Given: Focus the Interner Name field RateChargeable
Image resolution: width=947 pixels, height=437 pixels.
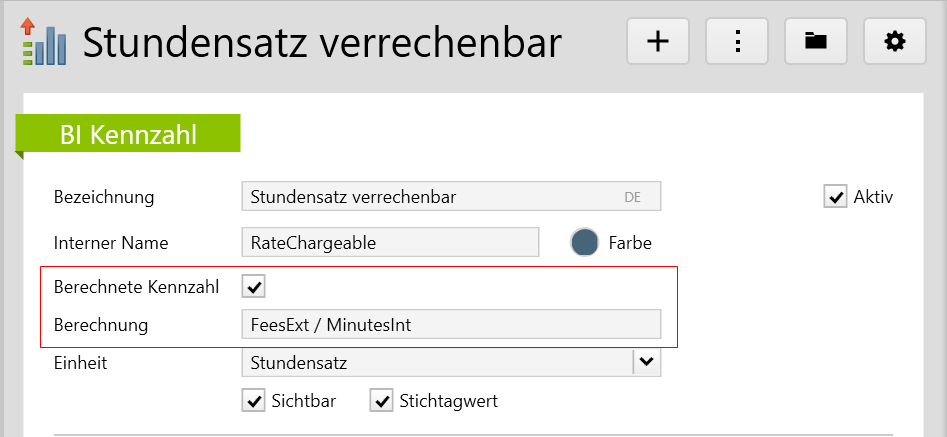Looking at the screenshot, I should (390, 242).
